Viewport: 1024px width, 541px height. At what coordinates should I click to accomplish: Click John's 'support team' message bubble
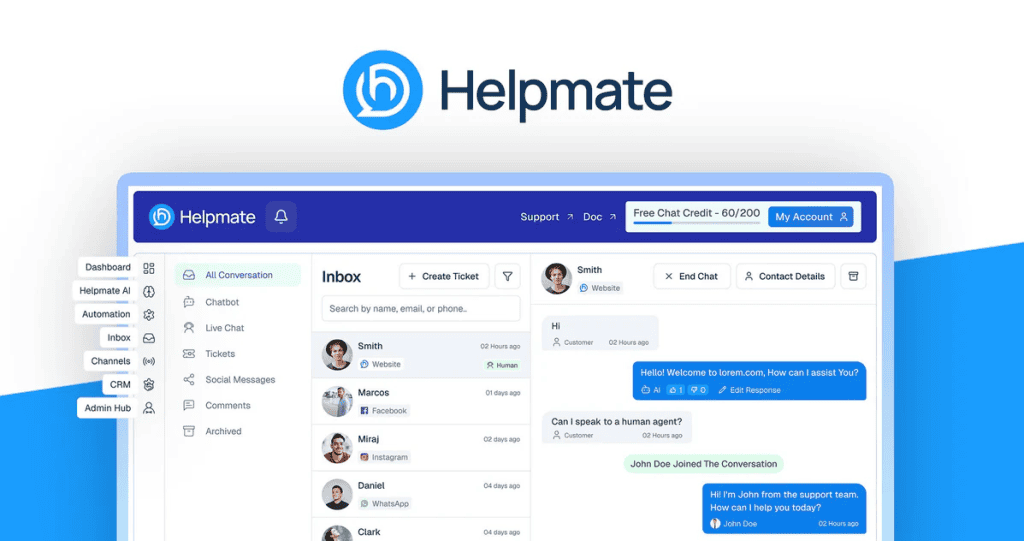point(784,508)
